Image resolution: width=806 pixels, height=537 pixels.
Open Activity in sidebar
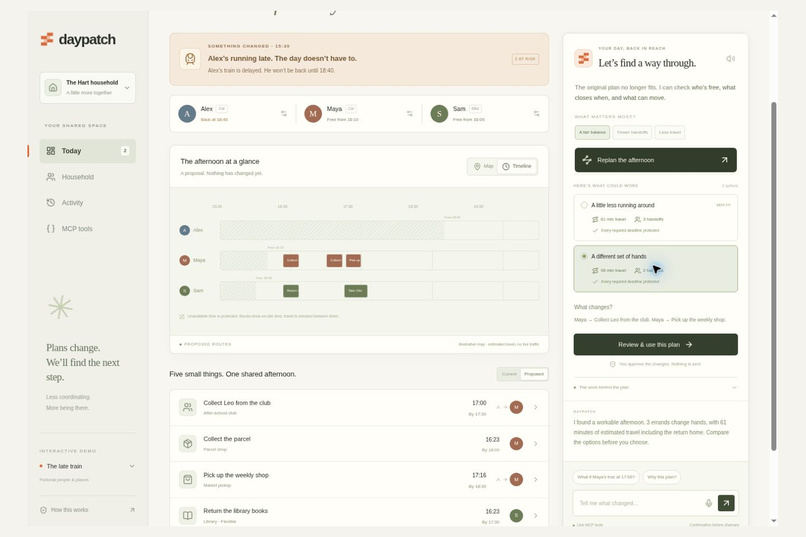(87, 202)
